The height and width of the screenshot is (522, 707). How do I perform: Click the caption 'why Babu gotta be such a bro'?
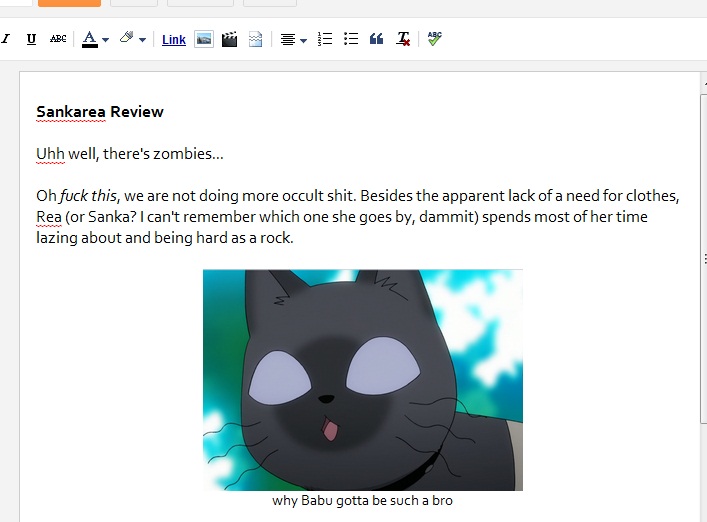tap(363, 500)
